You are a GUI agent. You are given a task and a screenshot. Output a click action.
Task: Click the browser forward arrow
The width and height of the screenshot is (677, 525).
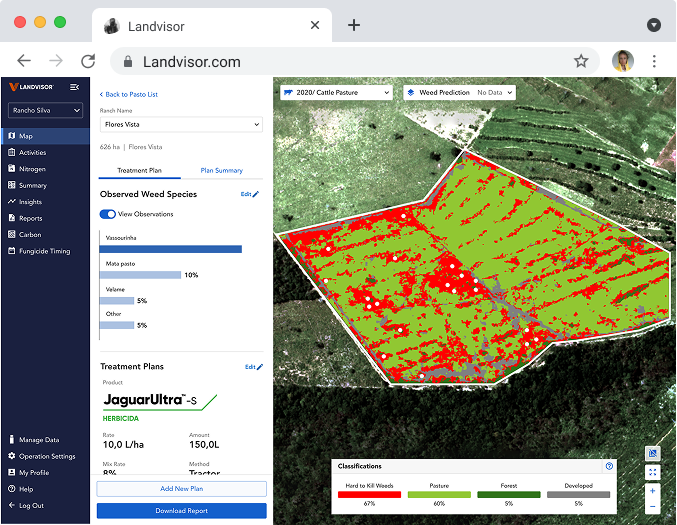(56, 61)
